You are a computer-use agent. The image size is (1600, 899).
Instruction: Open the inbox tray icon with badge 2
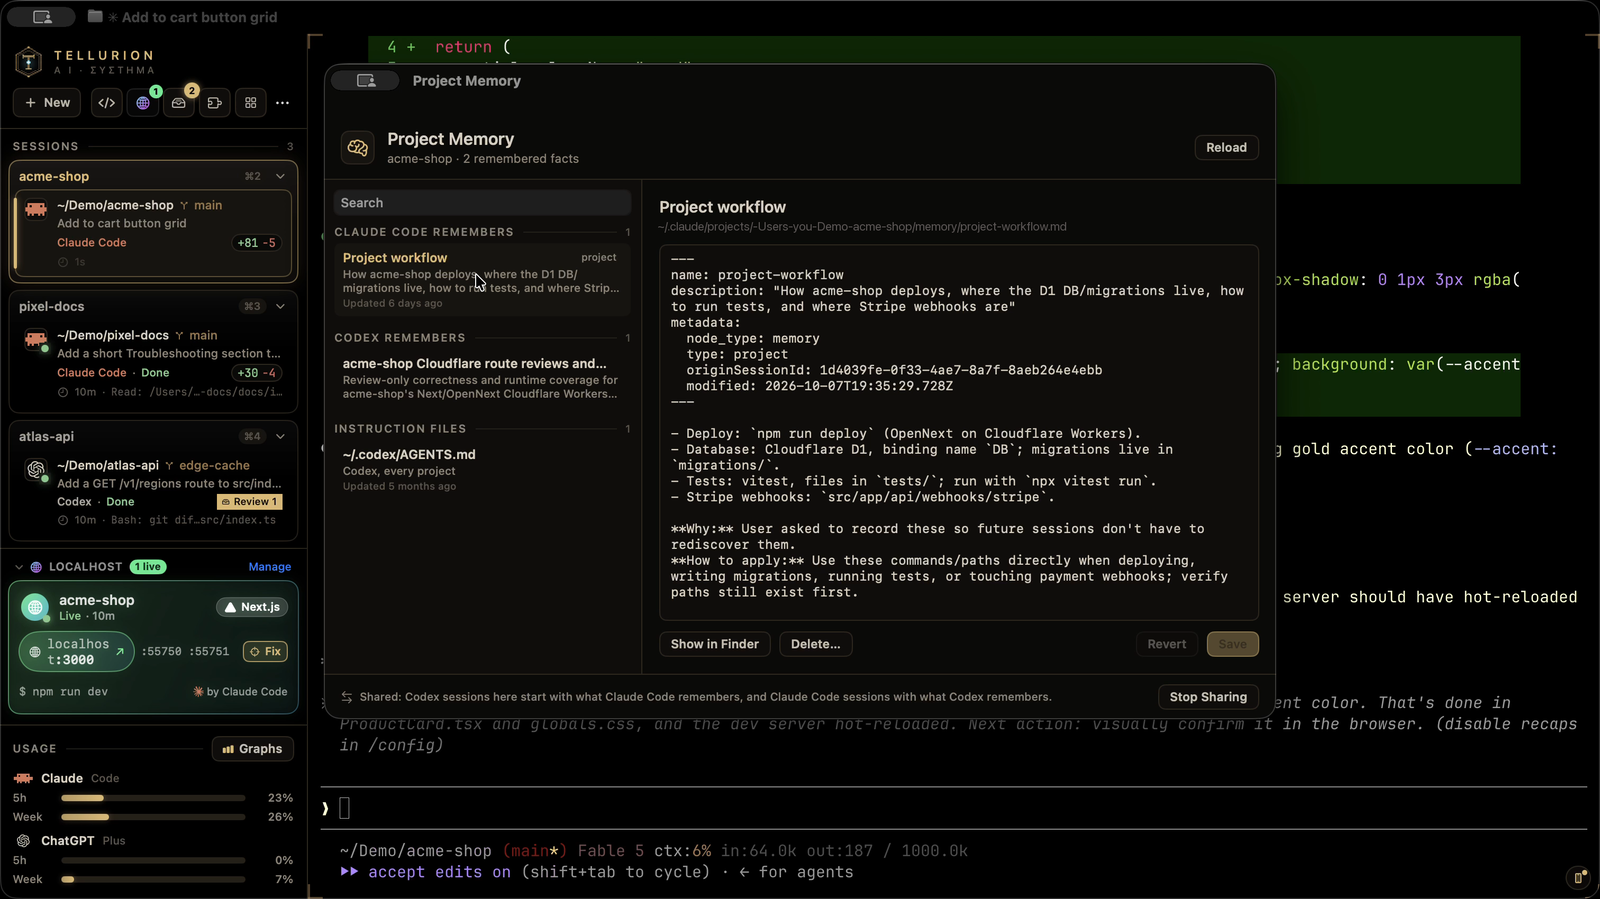coord(179,103)
